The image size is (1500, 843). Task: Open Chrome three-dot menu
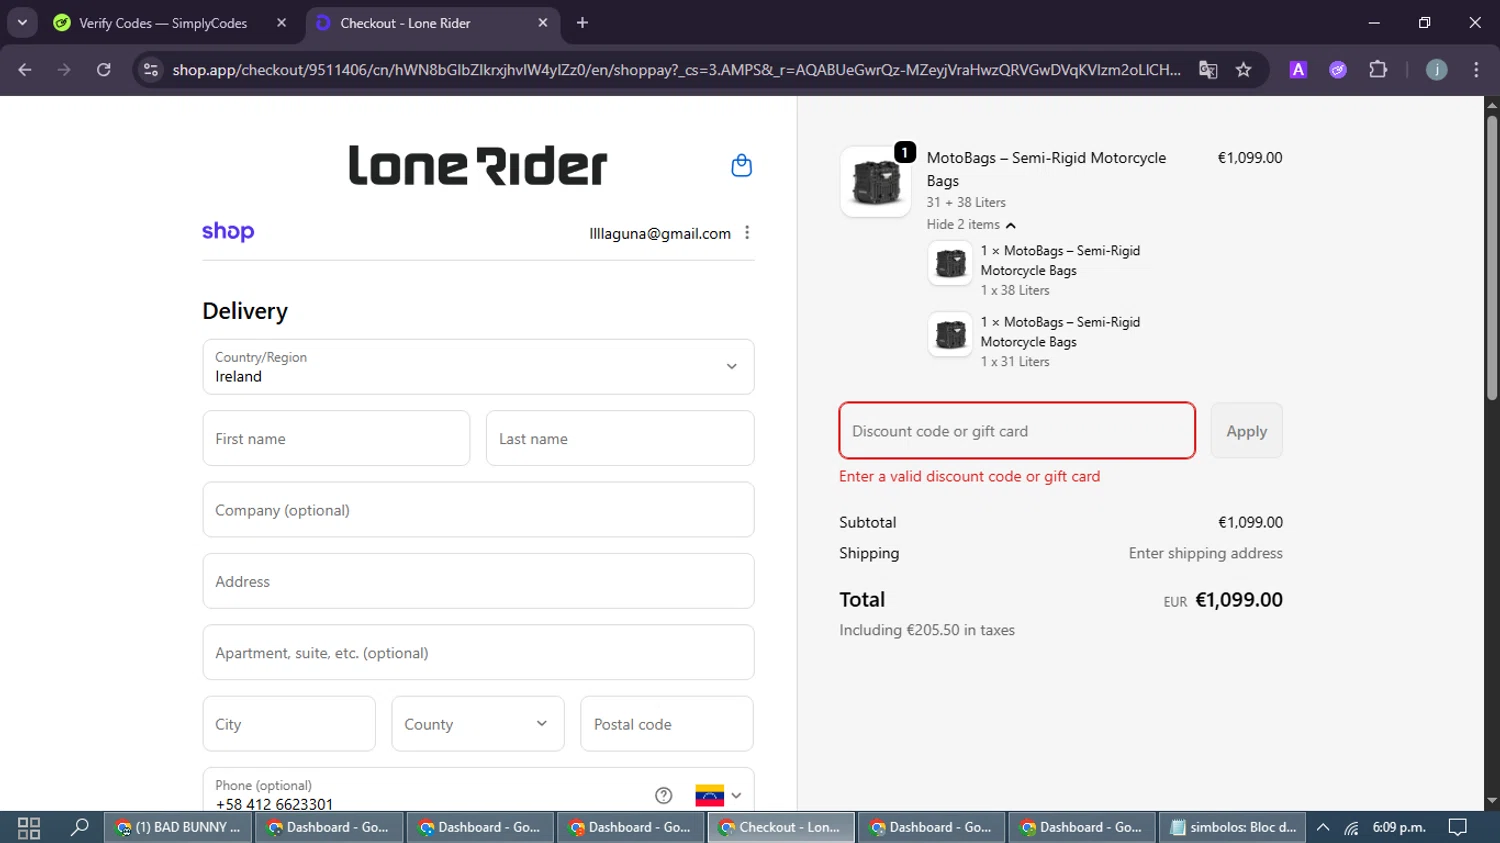point(1476,70)
